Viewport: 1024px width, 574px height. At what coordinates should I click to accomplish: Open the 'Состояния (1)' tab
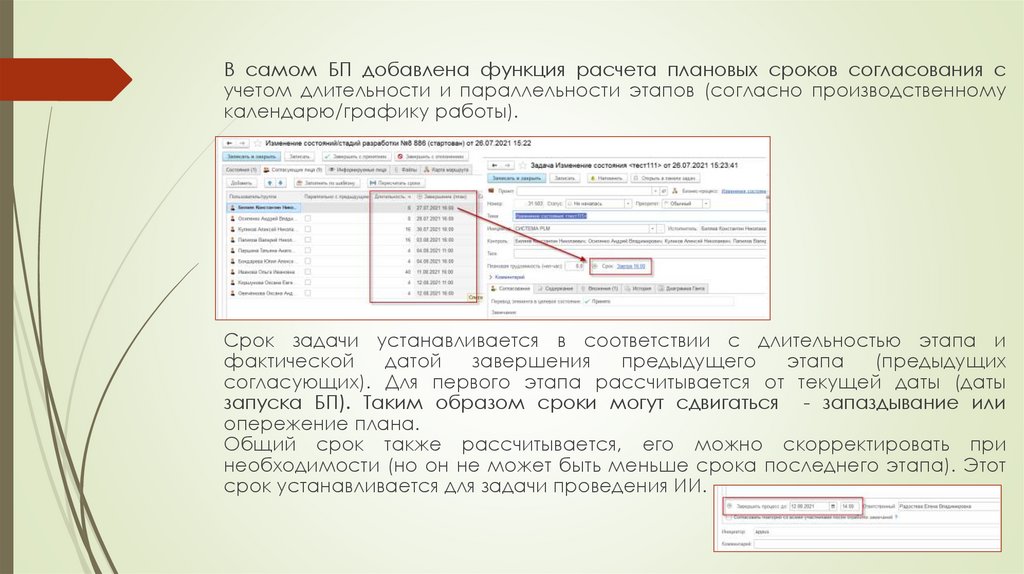pyautogui.click(x=241, y=170)
